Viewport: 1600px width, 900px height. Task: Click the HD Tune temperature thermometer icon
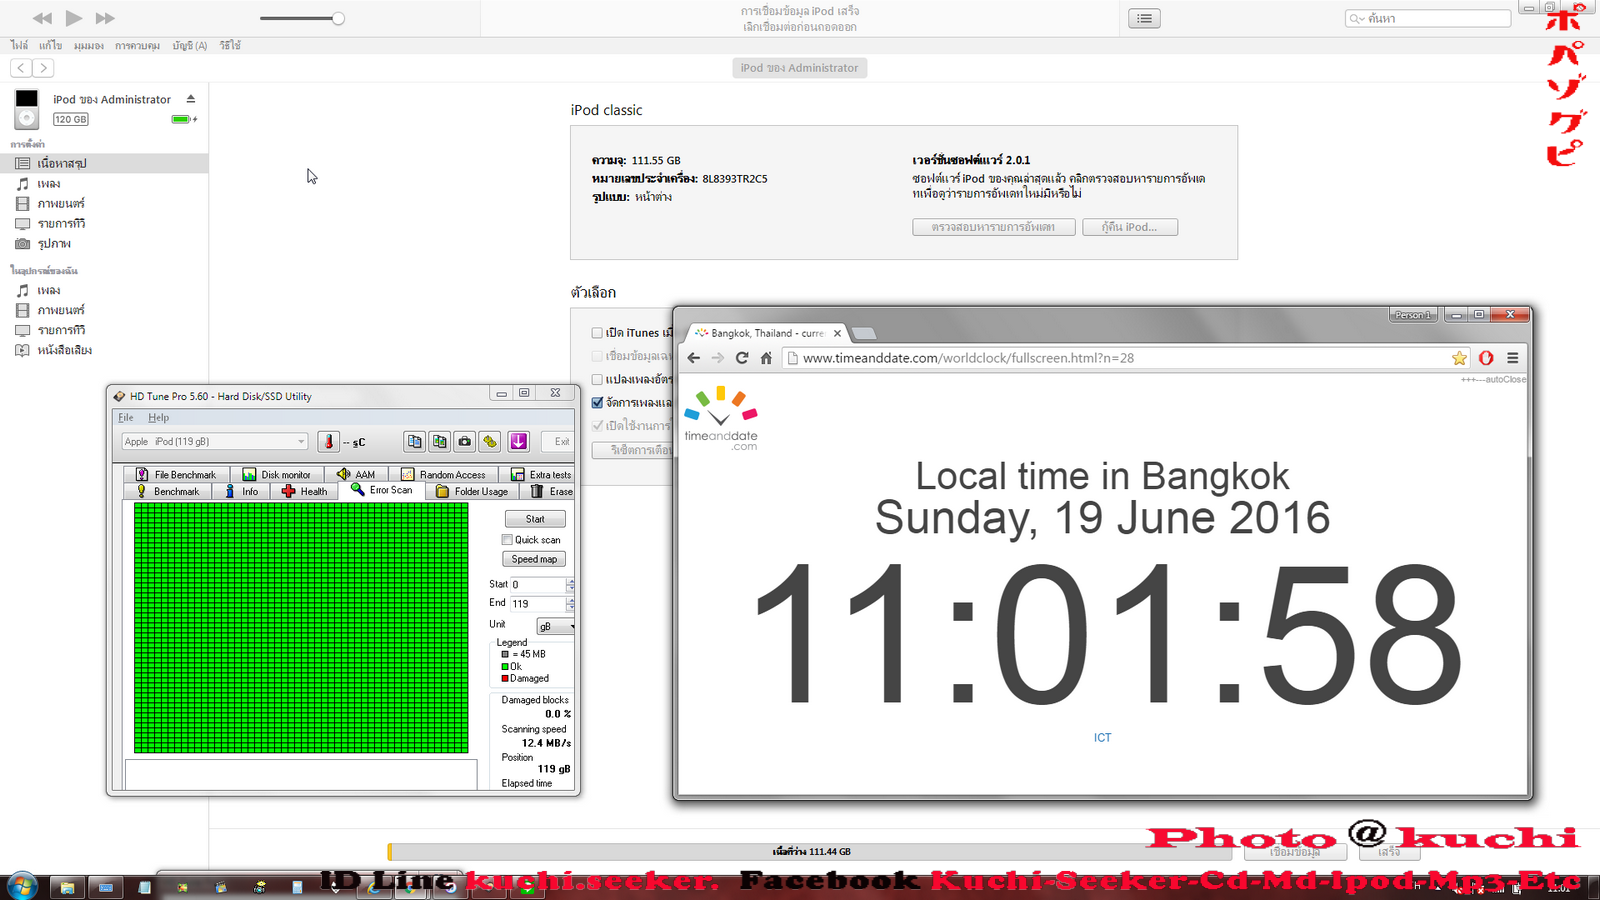pos(328,441)
